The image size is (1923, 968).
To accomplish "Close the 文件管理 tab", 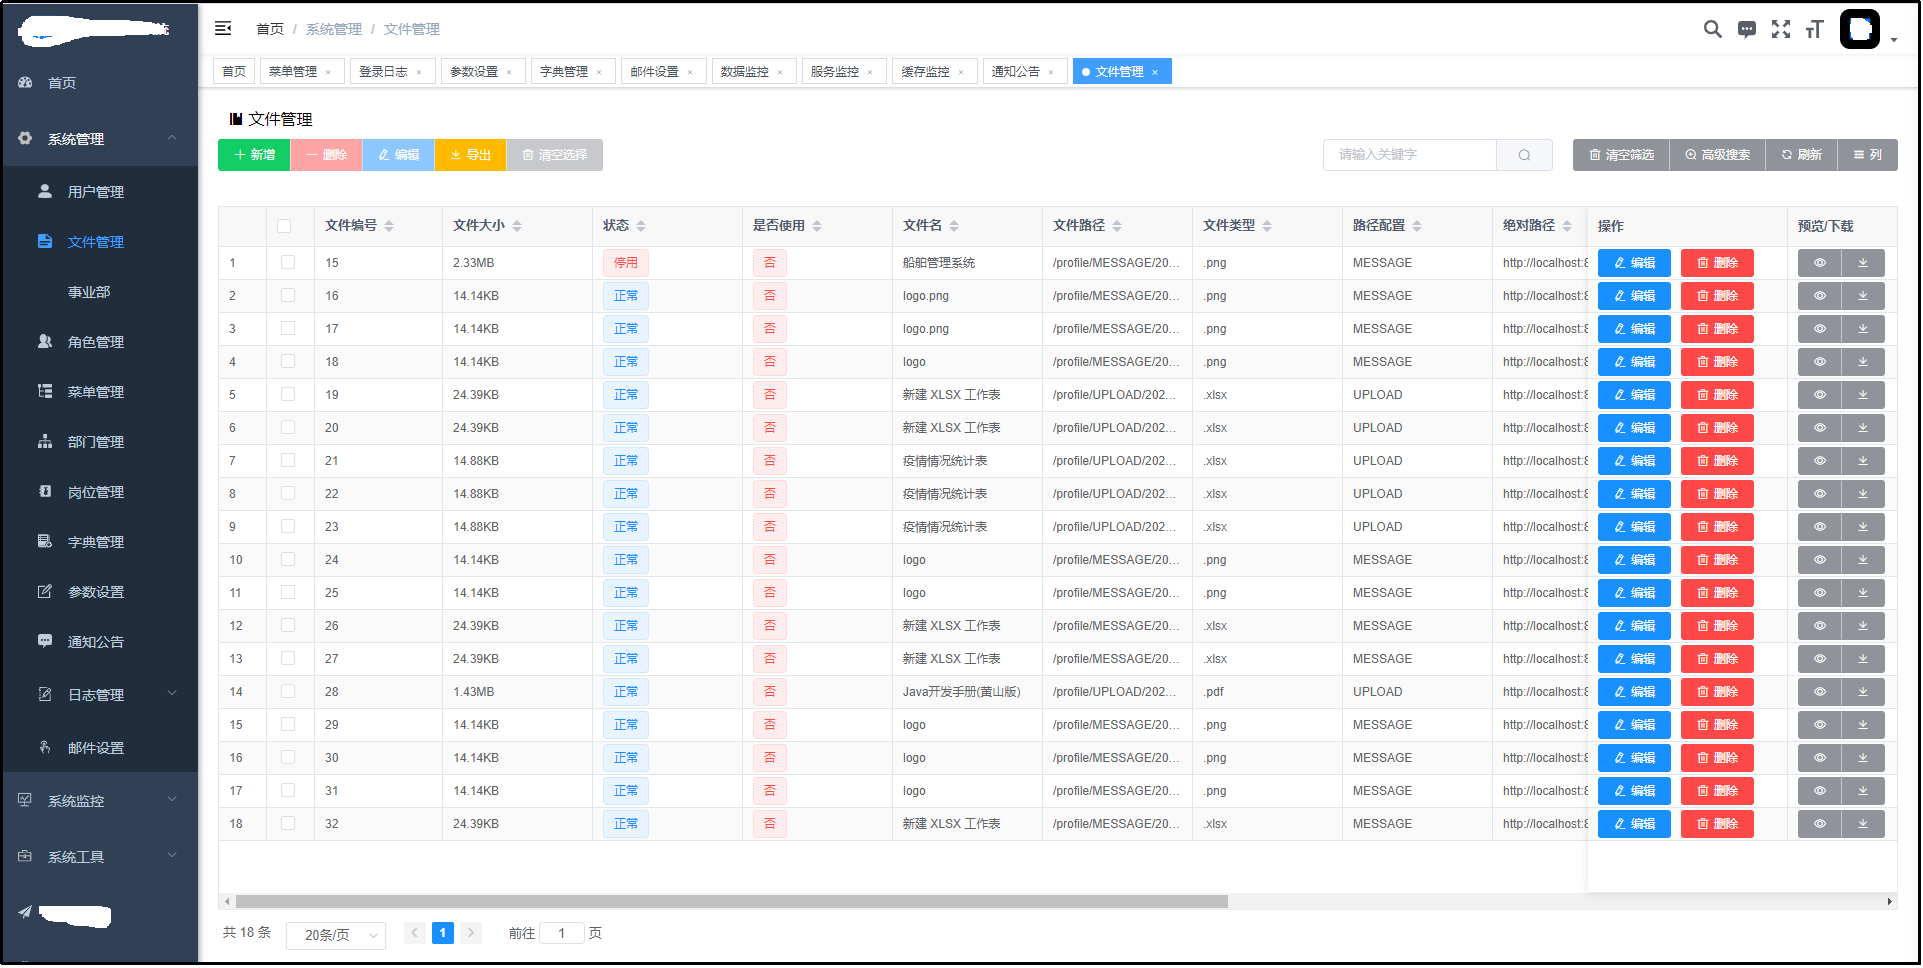I will pos(1155,72).
